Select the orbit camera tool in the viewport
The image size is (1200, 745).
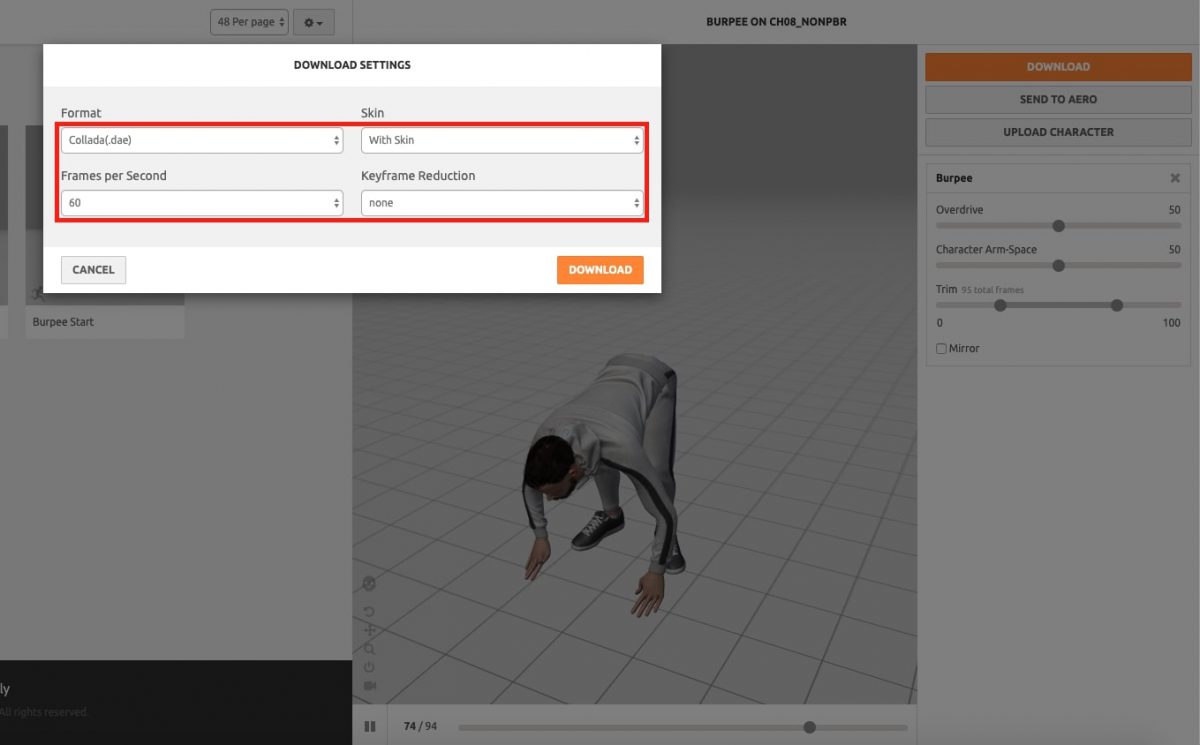(x=369, y=583)
